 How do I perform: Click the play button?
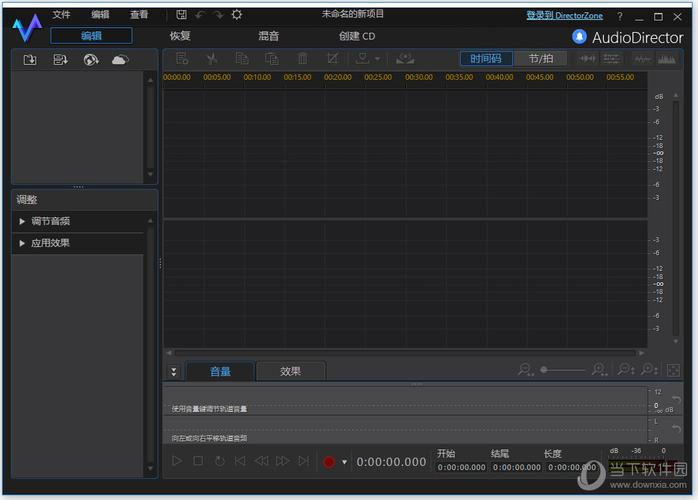177,461
